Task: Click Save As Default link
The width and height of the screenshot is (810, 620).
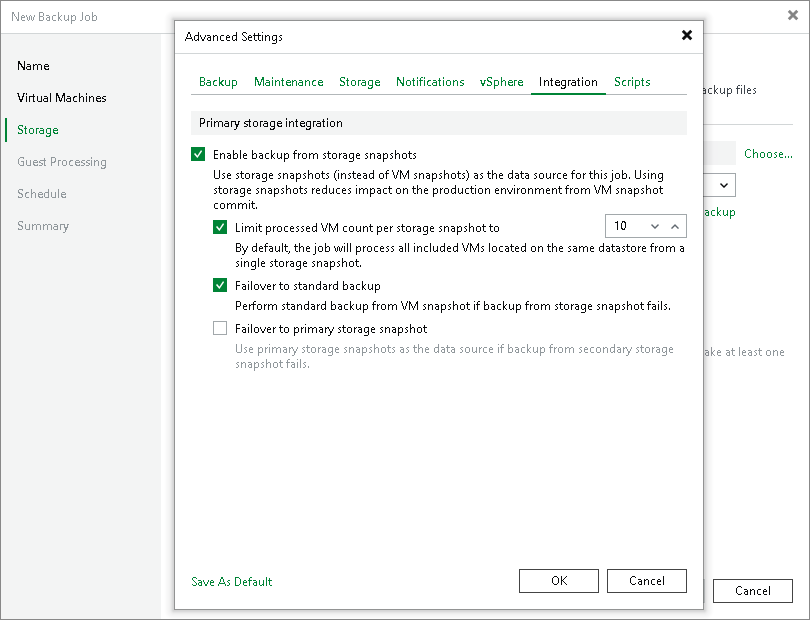Action: pyautogui.click(x=231, y=582)
